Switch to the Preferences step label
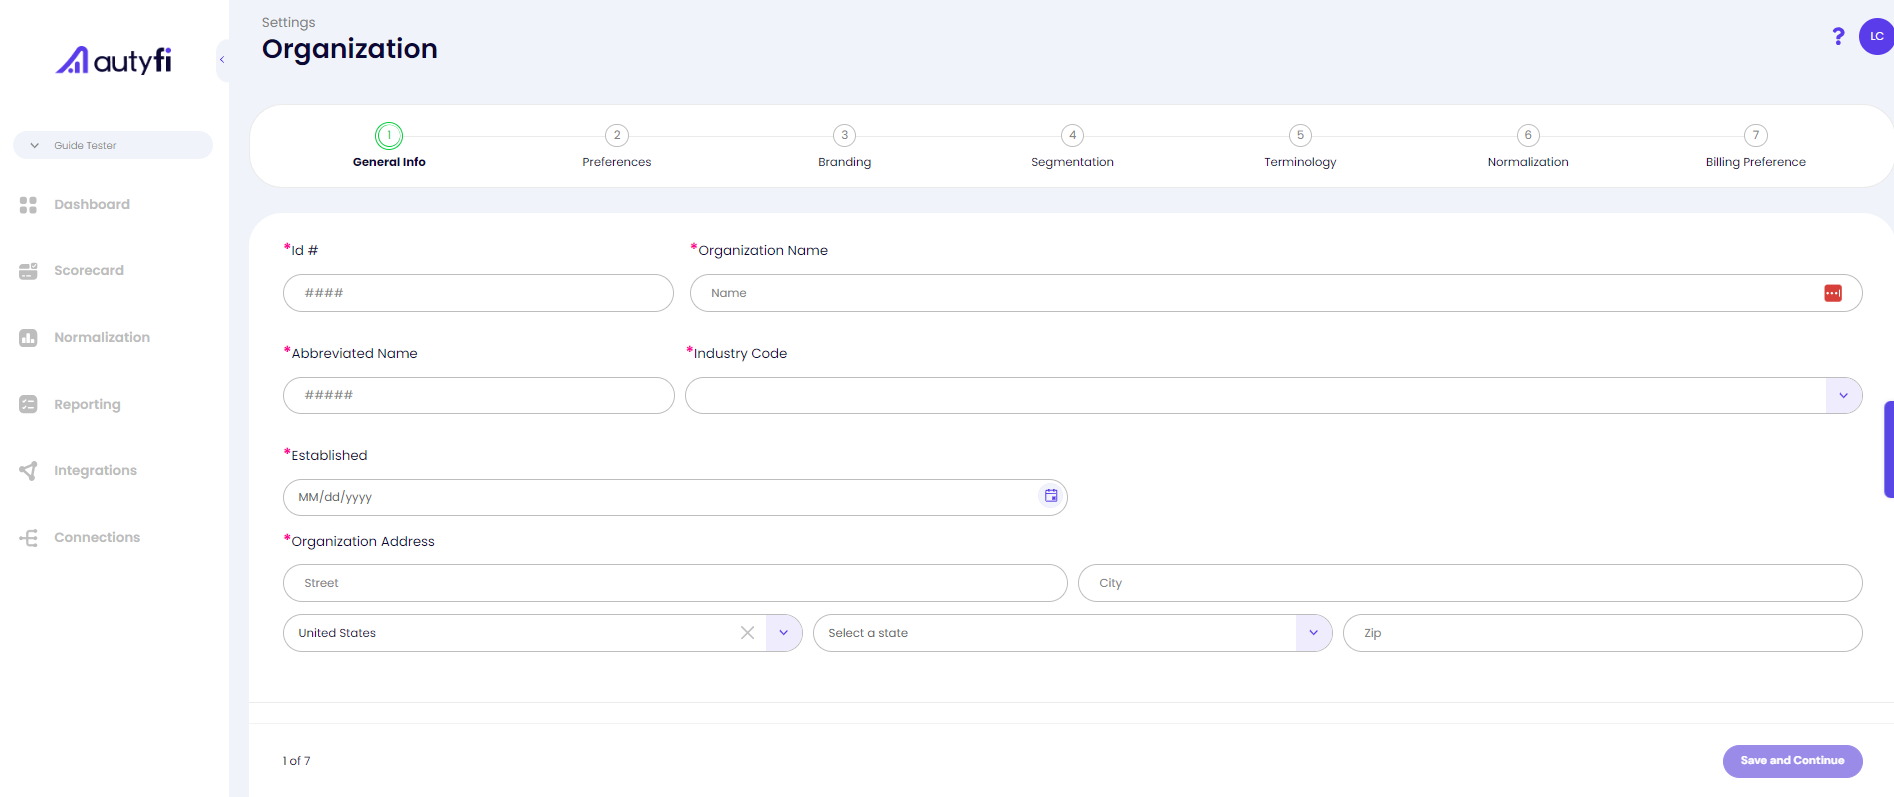 pyautogui.click(x=617, y=162)
